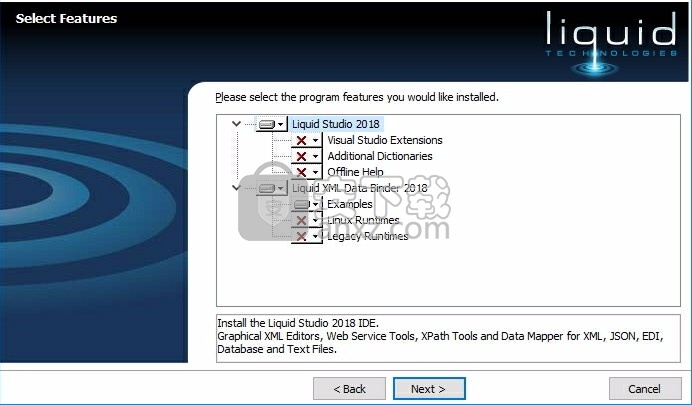Select the Liquid XML Data Binder 2018 feature

click(360, 188)
